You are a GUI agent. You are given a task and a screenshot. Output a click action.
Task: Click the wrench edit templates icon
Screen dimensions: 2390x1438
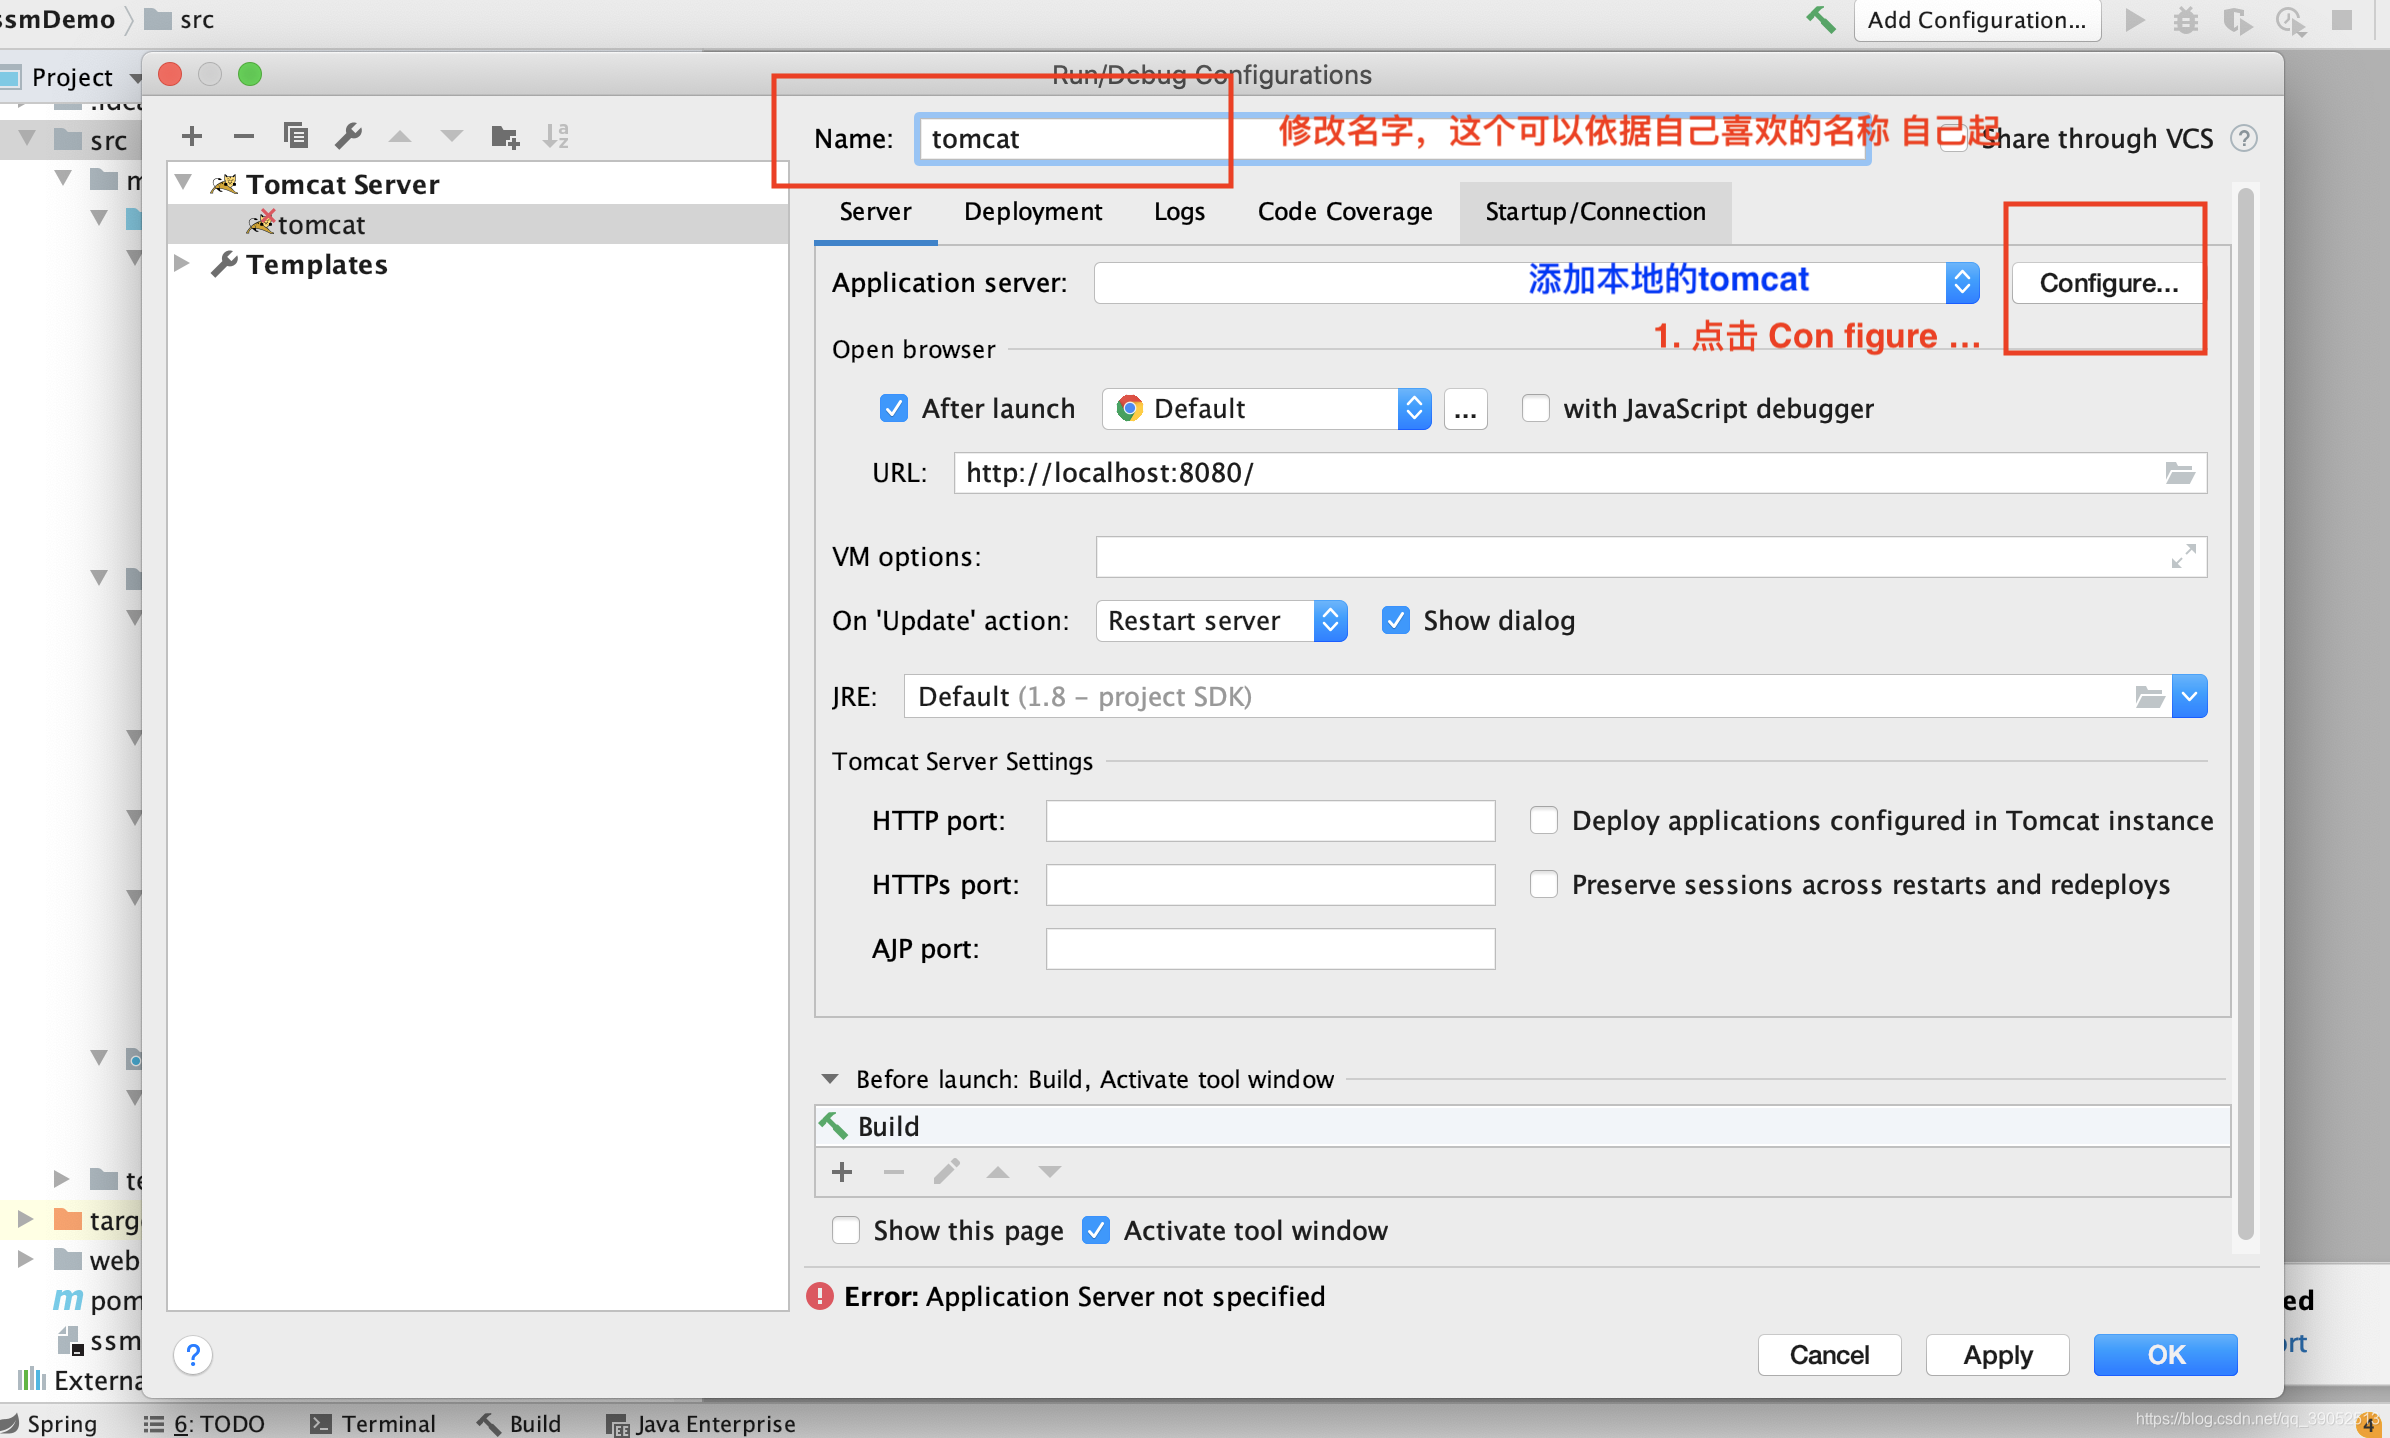348,136
